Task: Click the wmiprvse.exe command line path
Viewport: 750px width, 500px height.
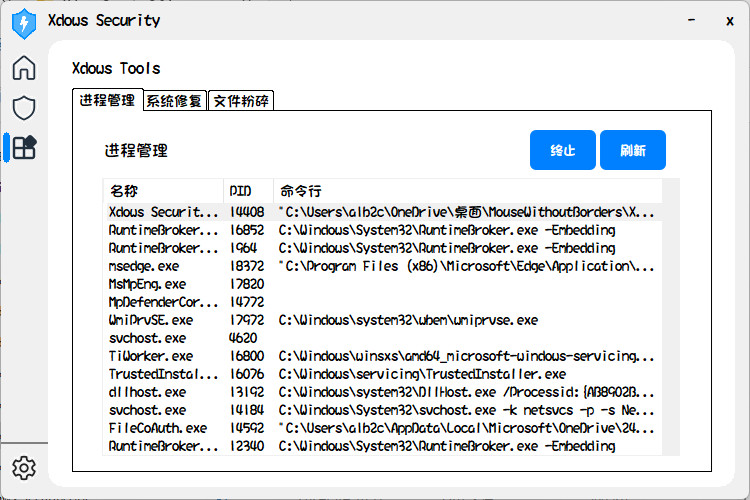Action: 408,320
